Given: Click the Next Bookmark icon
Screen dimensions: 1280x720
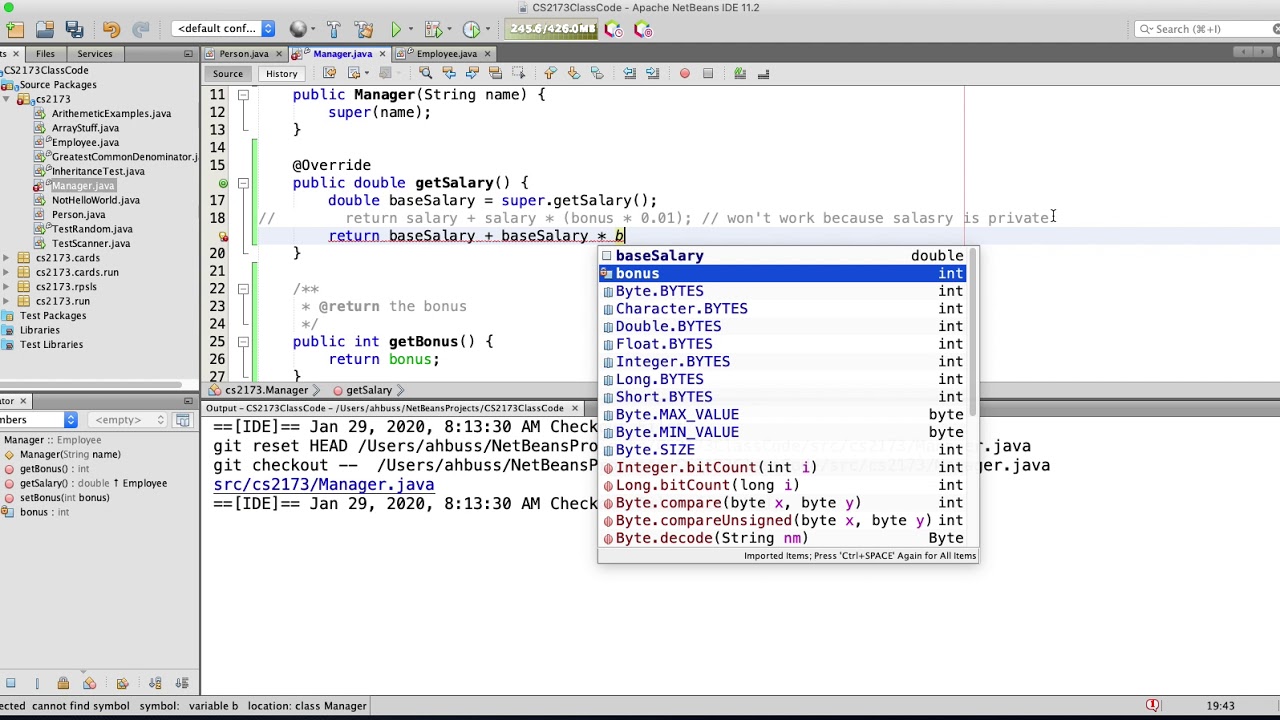Looking at the screenshot, I should click(x=573, y=73).
